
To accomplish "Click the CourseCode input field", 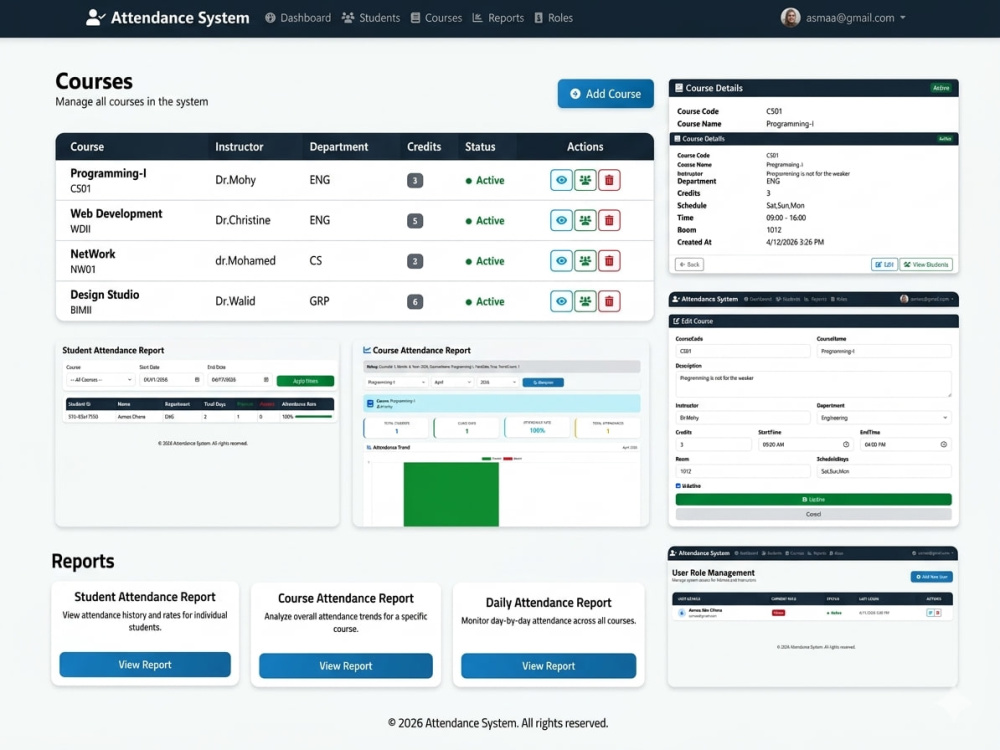I will coord(742,351).
